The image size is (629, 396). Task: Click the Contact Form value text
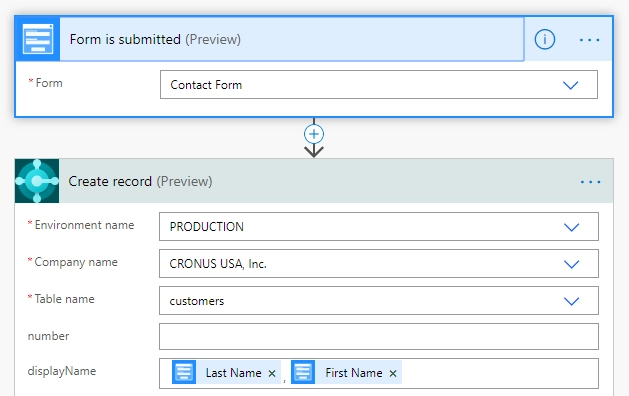tap(206, 85)
